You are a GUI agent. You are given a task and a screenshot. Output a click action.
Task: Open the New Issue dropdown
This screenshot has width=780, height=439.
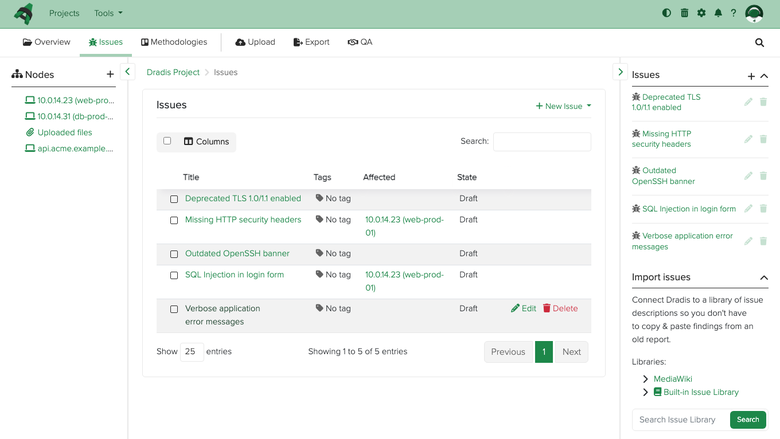point(563,106)
